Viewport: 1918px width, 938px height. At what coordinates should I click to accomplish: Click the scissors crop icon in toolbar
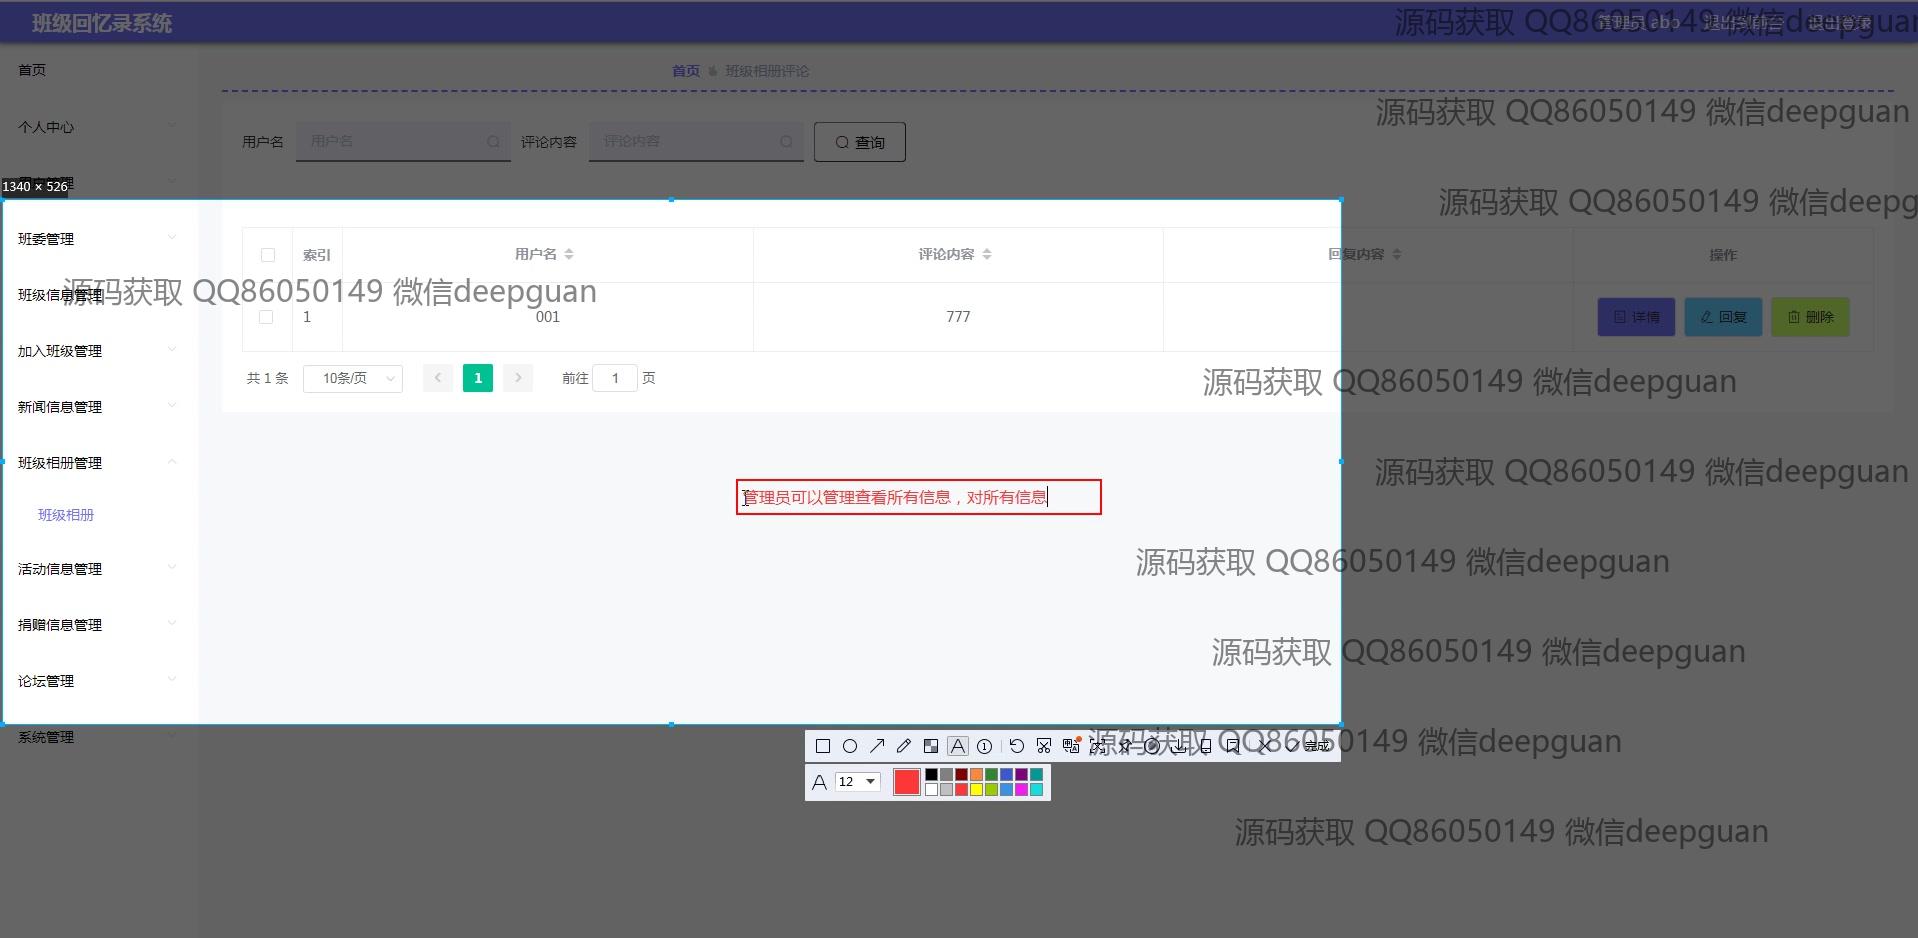click(x=1044, y=746)
